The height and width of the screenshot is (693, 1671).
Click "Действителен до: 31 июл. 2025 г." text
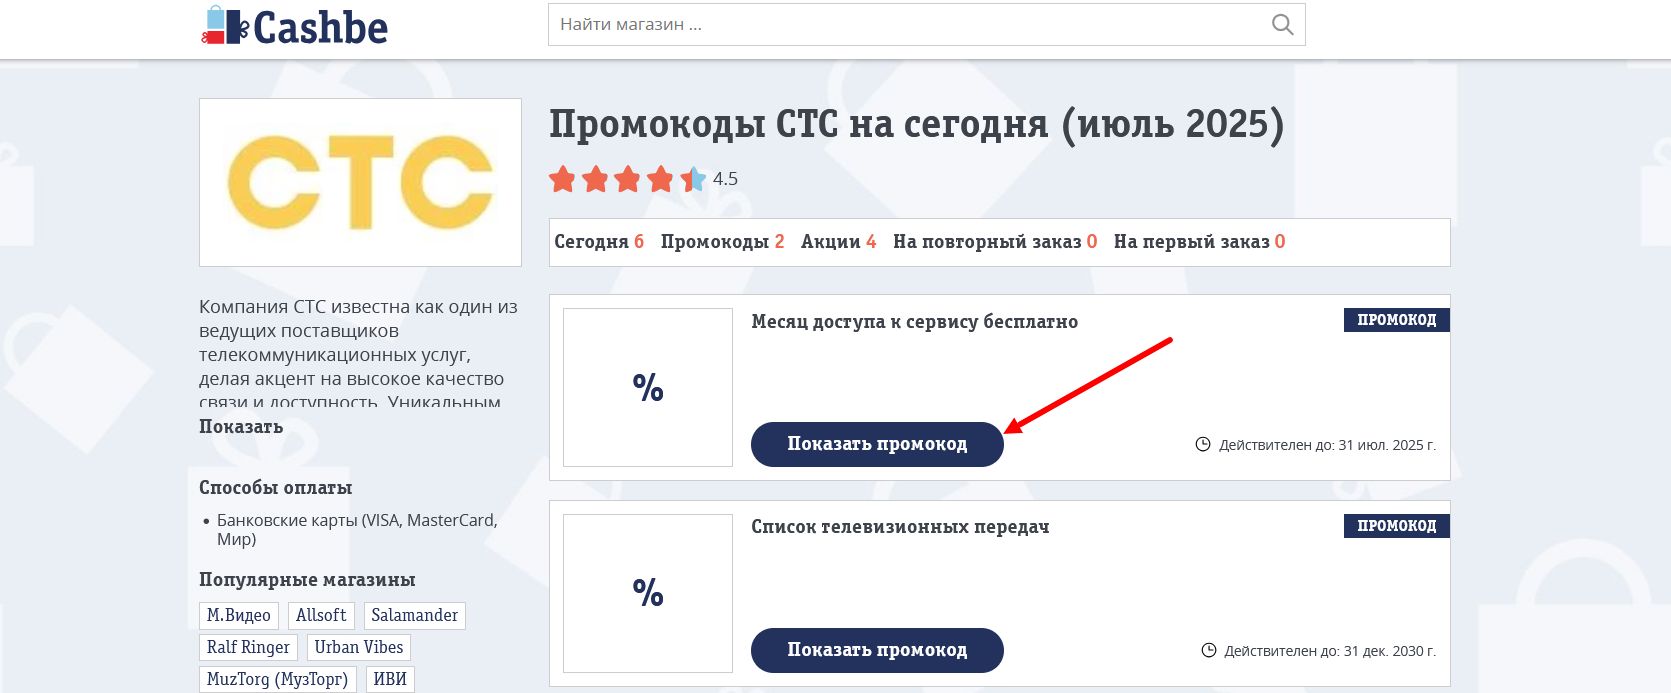pyautogui.click(x=1327, y=445)
